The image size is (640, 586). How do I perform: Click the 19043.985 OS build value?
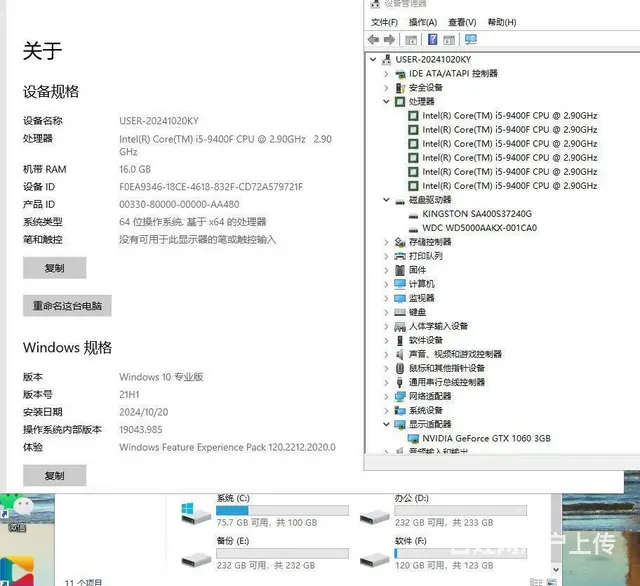tap(141, 430)
